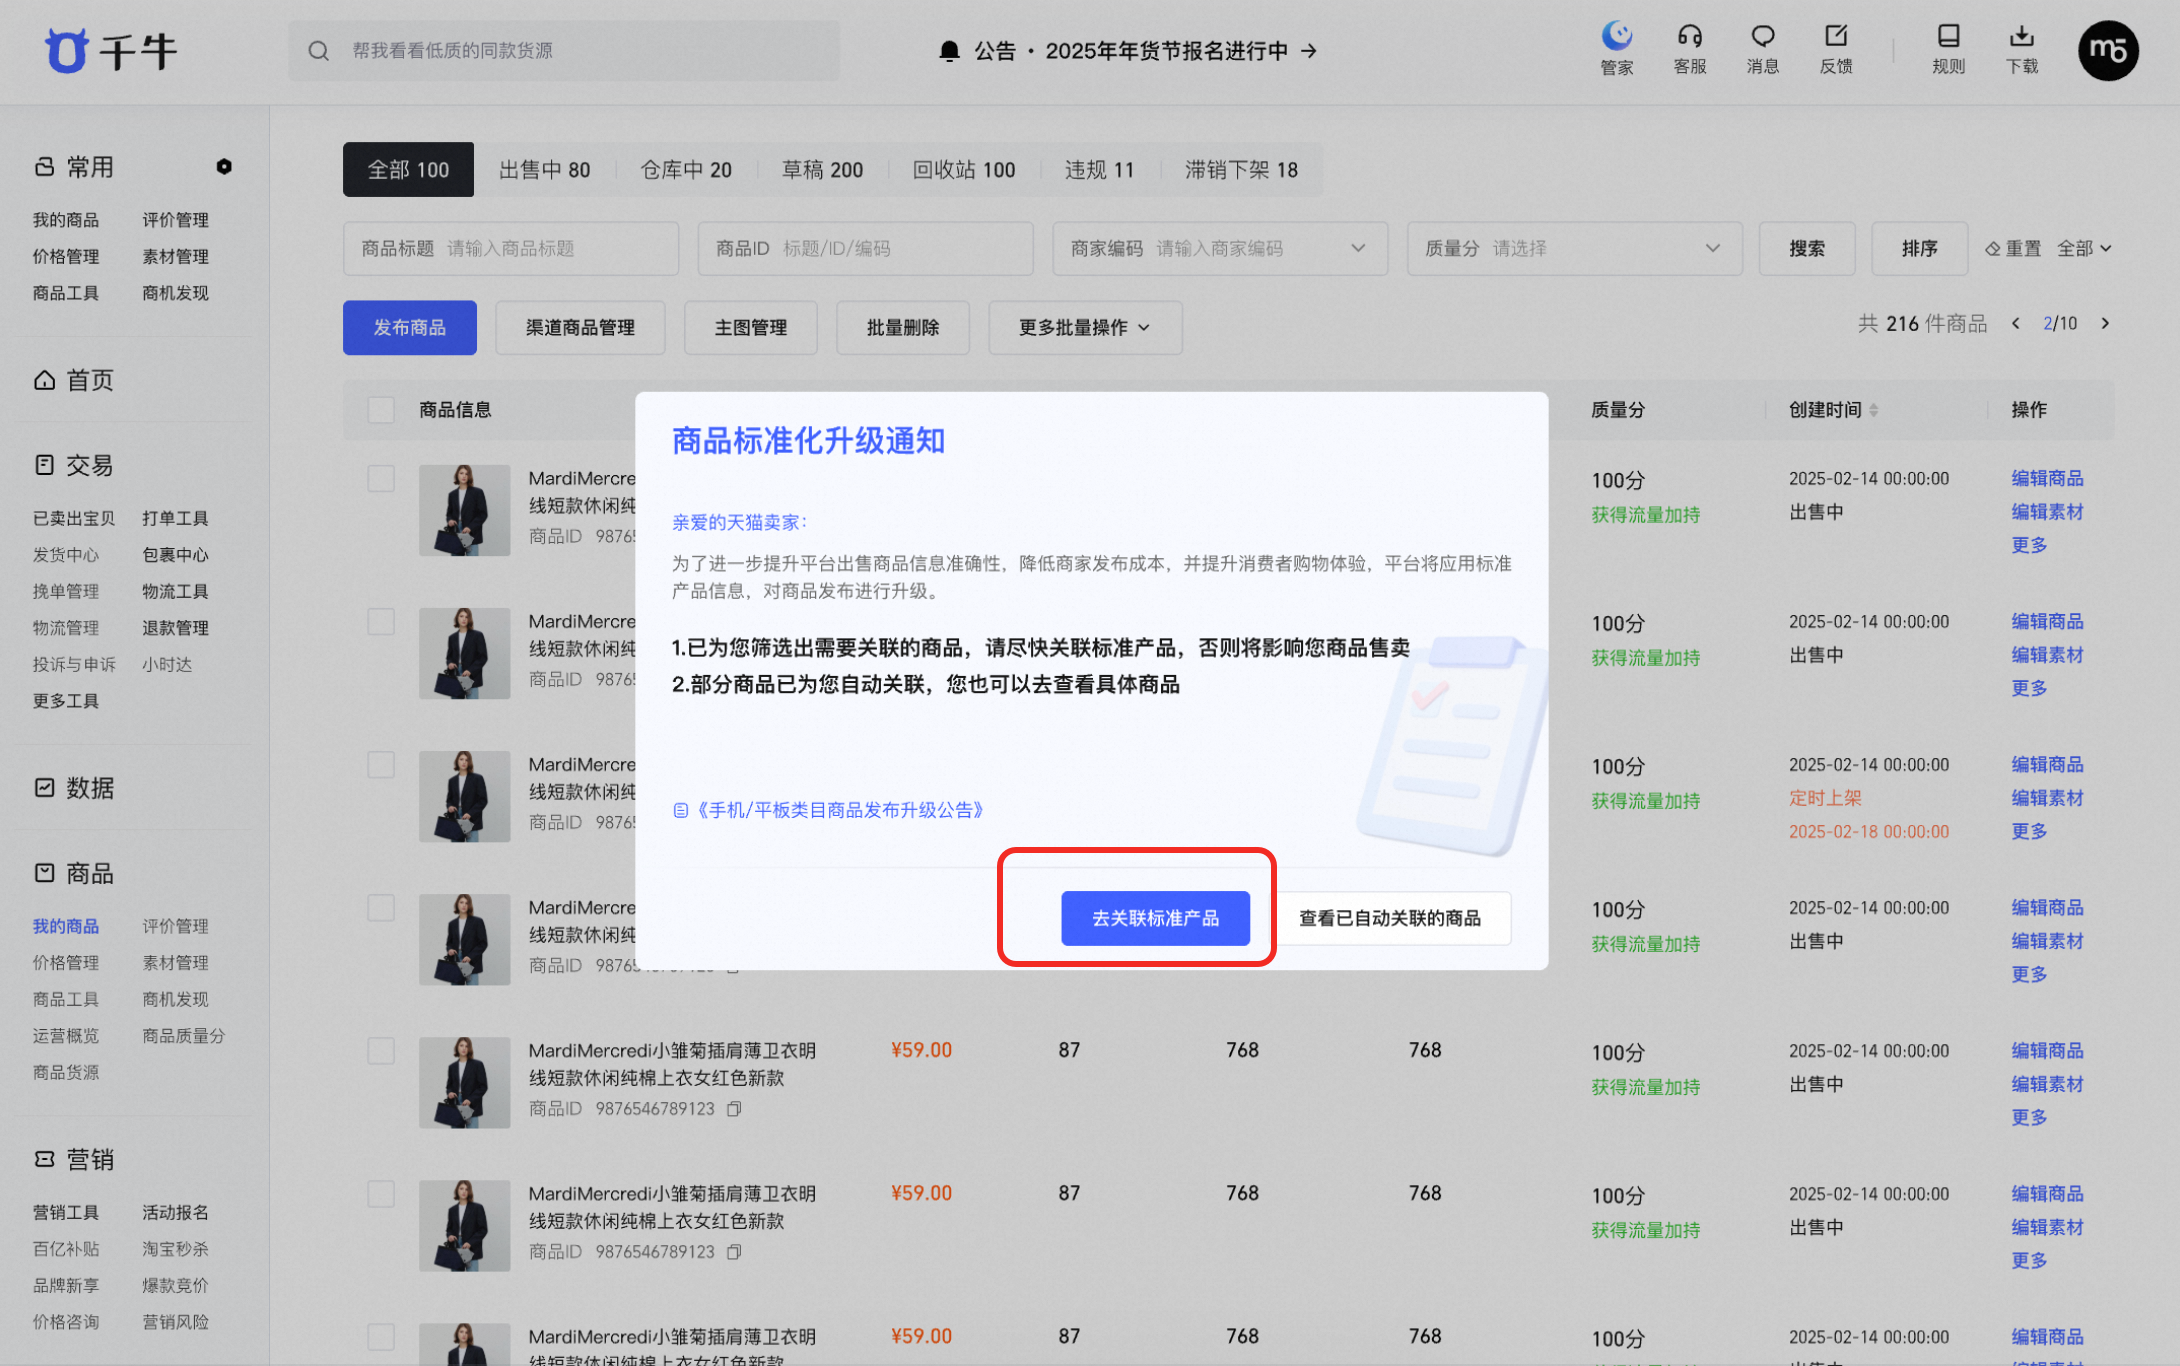Open the 消息 message icon
The height and width of the screenshot is (1366, 2180).
pos(1763,37)
